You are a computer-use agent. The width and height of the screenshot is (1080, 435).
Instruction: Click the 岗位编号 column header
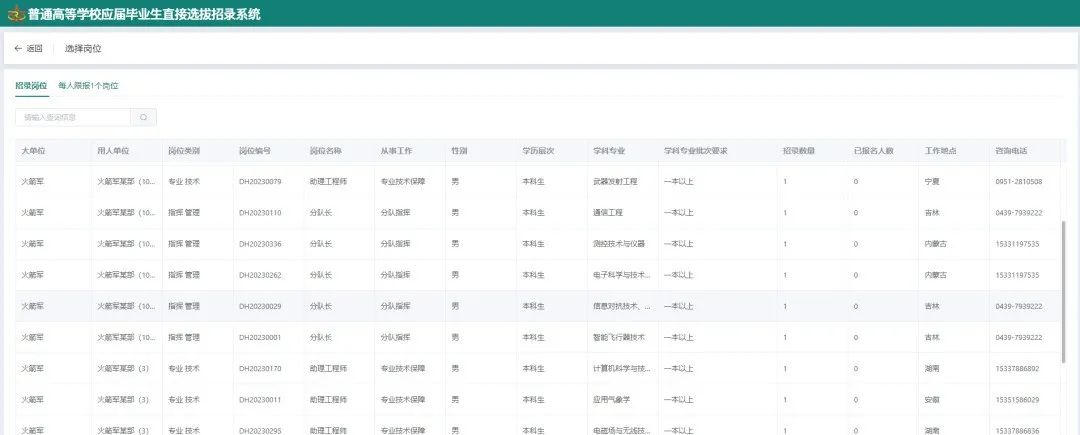coord(254,151)
